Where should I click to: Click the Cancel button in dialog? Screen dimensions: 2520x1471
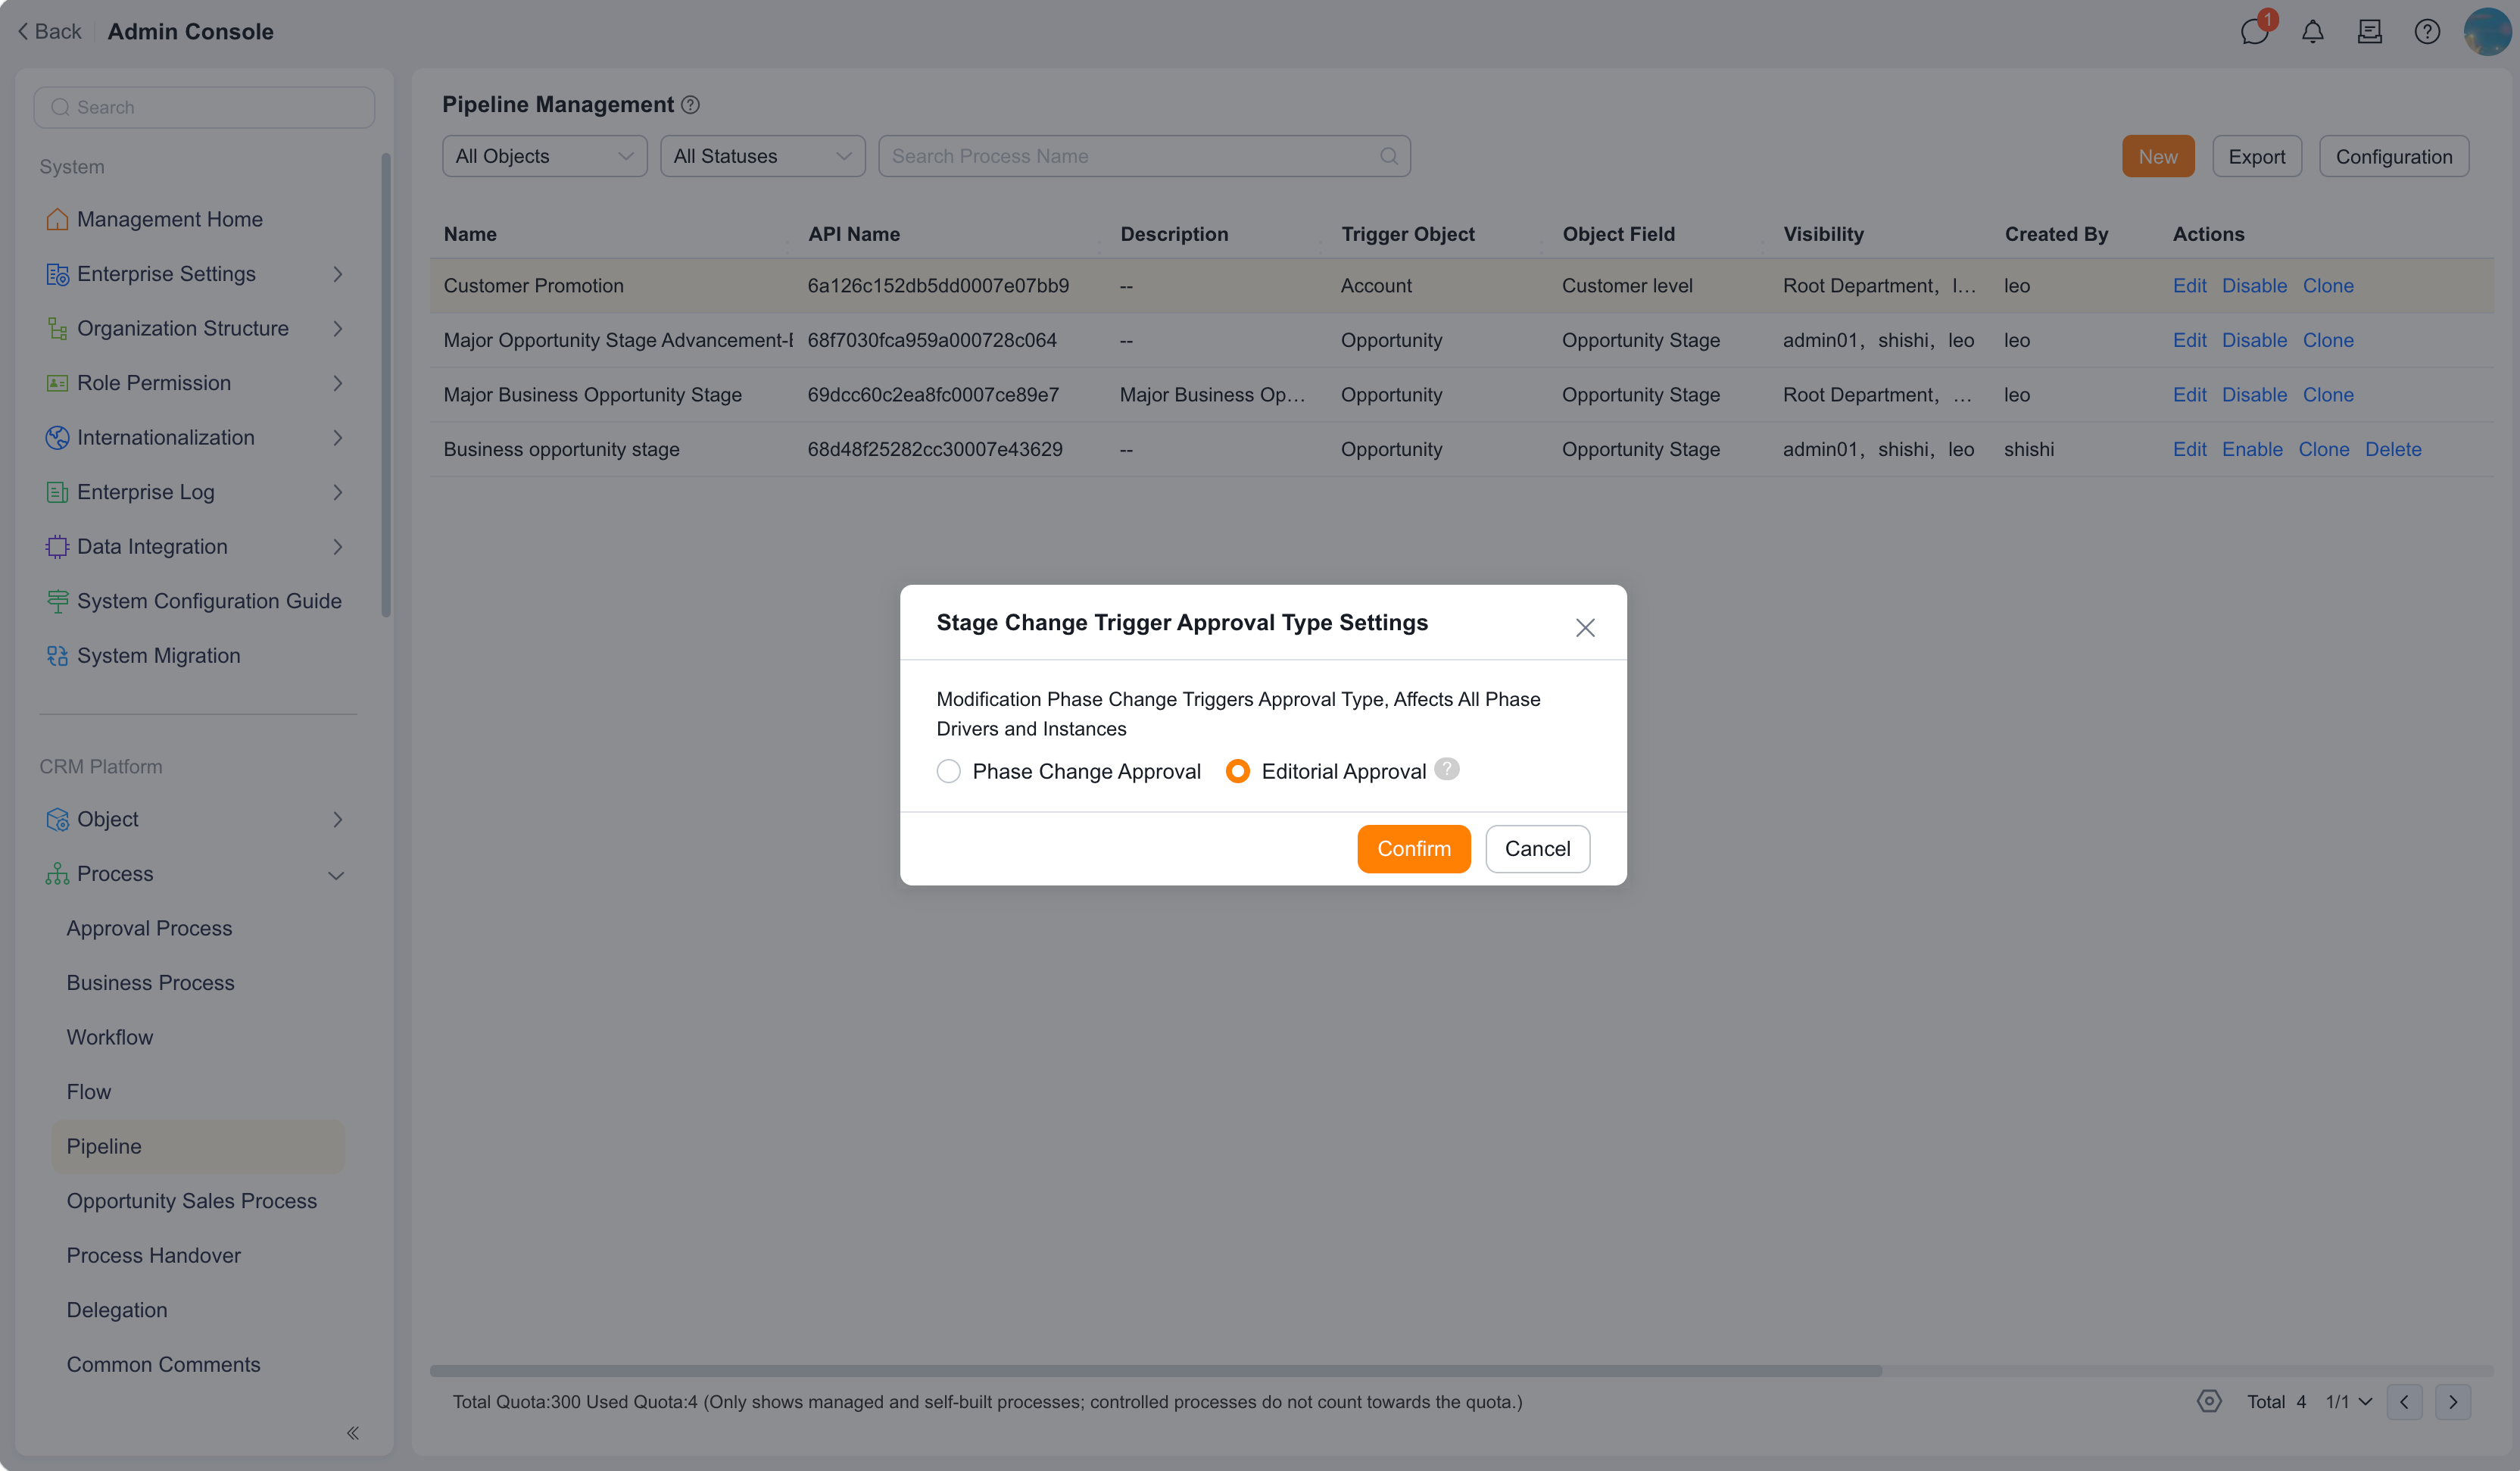point(1538,849)
